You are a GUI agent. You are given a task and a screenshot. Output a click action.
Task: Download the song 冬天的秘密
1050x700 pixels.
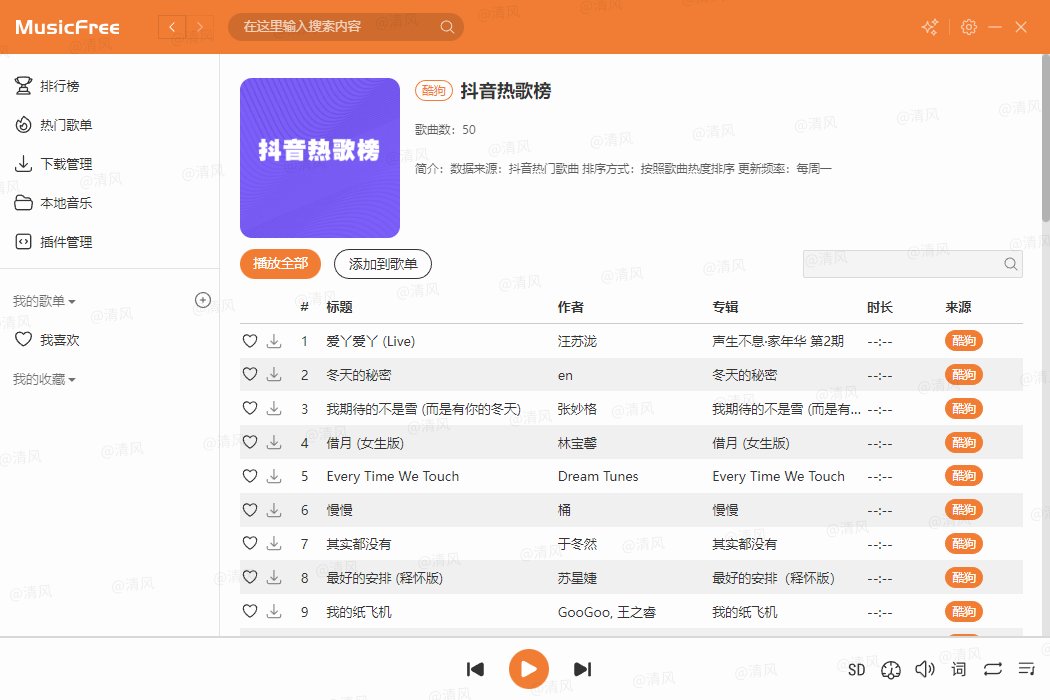(274, 375)
